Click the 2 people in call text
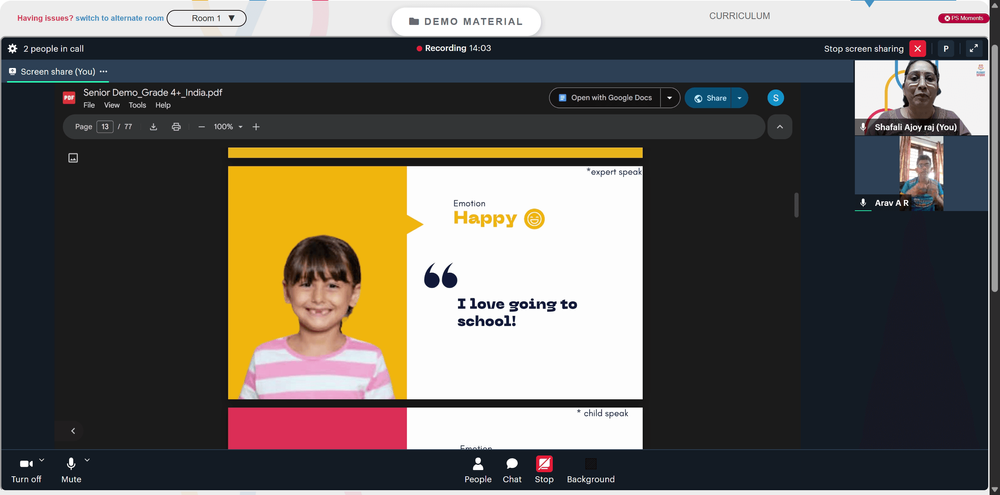1000x495 pixels. [x=54, y=48]
